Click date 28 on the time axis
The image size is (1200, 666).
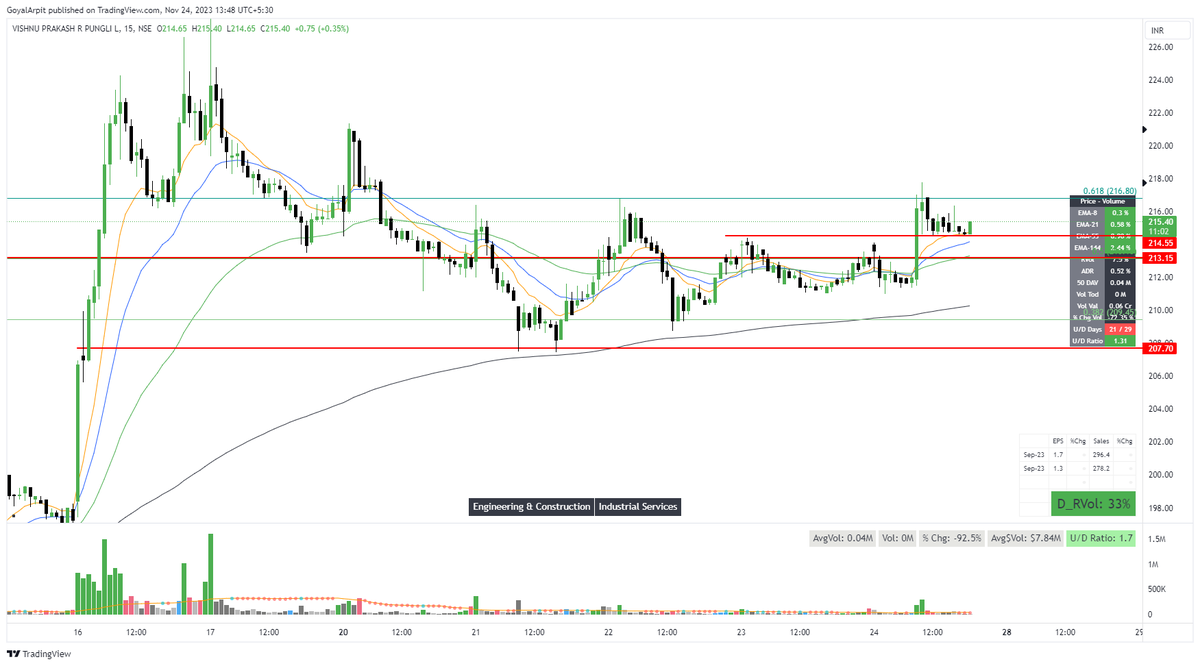click(1007, 632)
